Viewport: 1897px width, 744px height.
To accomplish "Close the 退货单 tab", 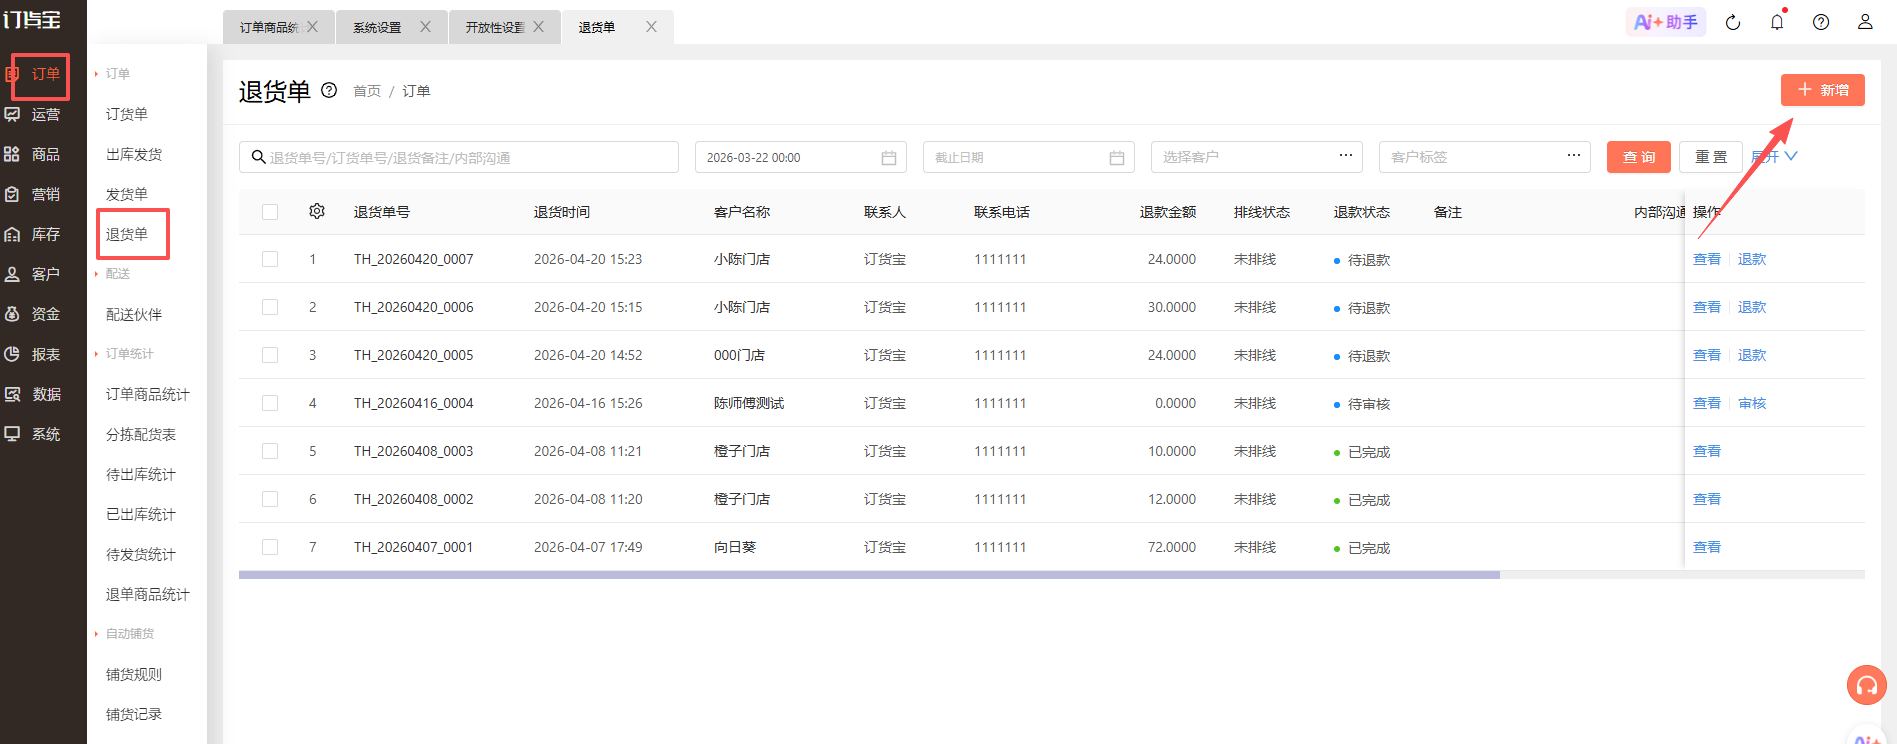I will click(x=651, y=27).
